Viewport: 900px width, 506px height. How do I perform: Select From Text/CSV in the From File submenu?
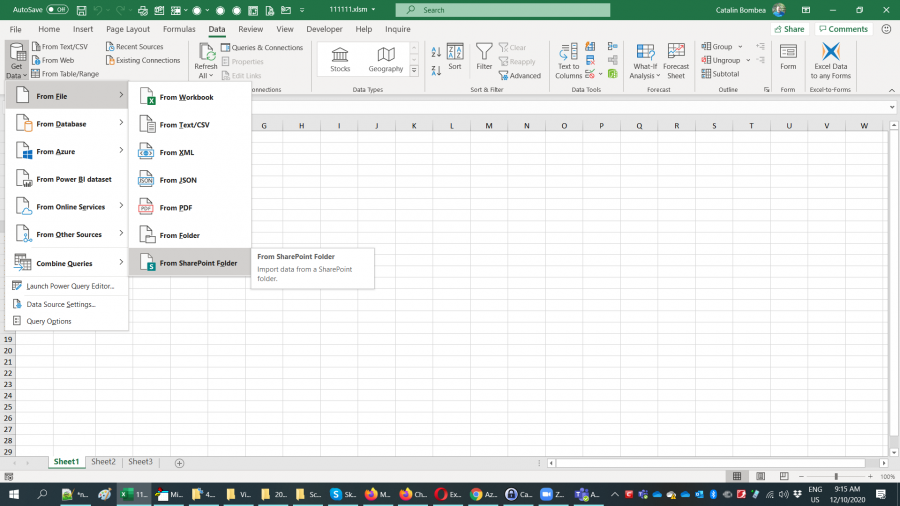pos(190,125)
